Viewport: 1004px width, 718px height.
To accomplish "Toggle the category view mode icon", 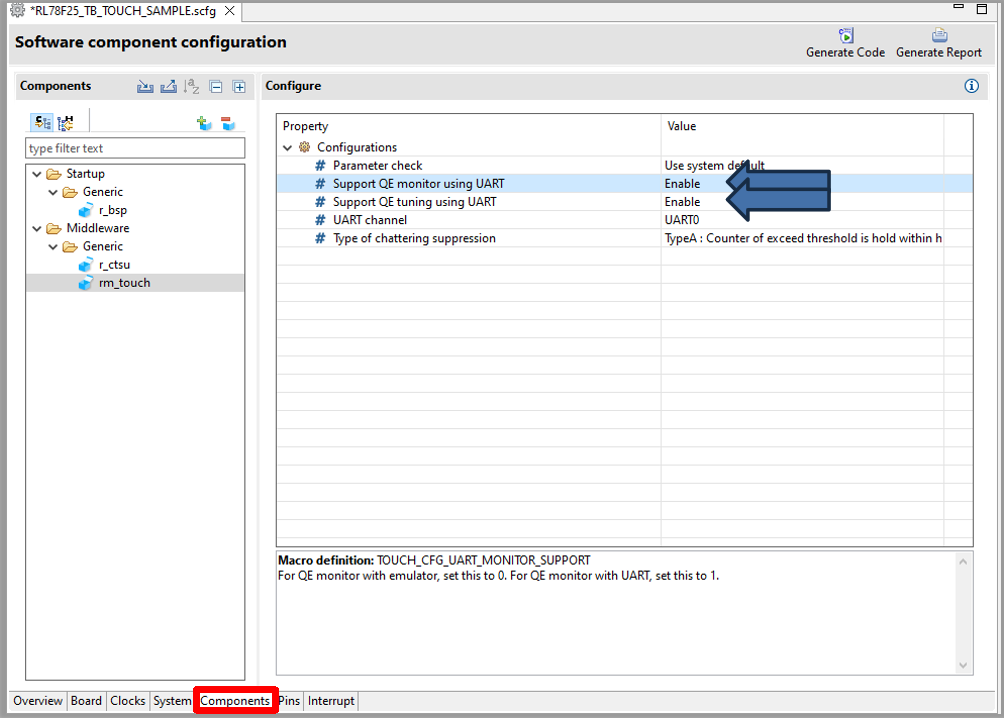I will click(42, 123).
